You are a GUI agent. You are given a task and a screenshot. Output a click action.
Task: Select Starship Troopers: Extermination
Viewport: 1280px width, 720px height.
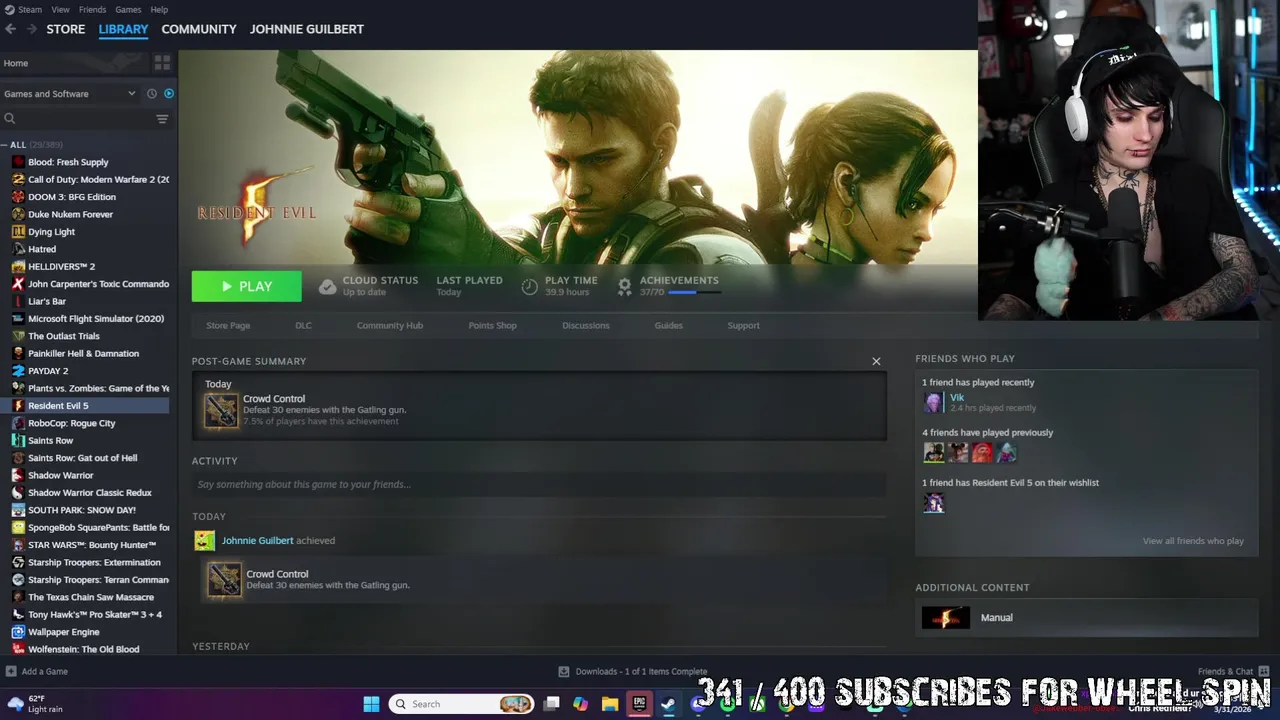(94, 562)
